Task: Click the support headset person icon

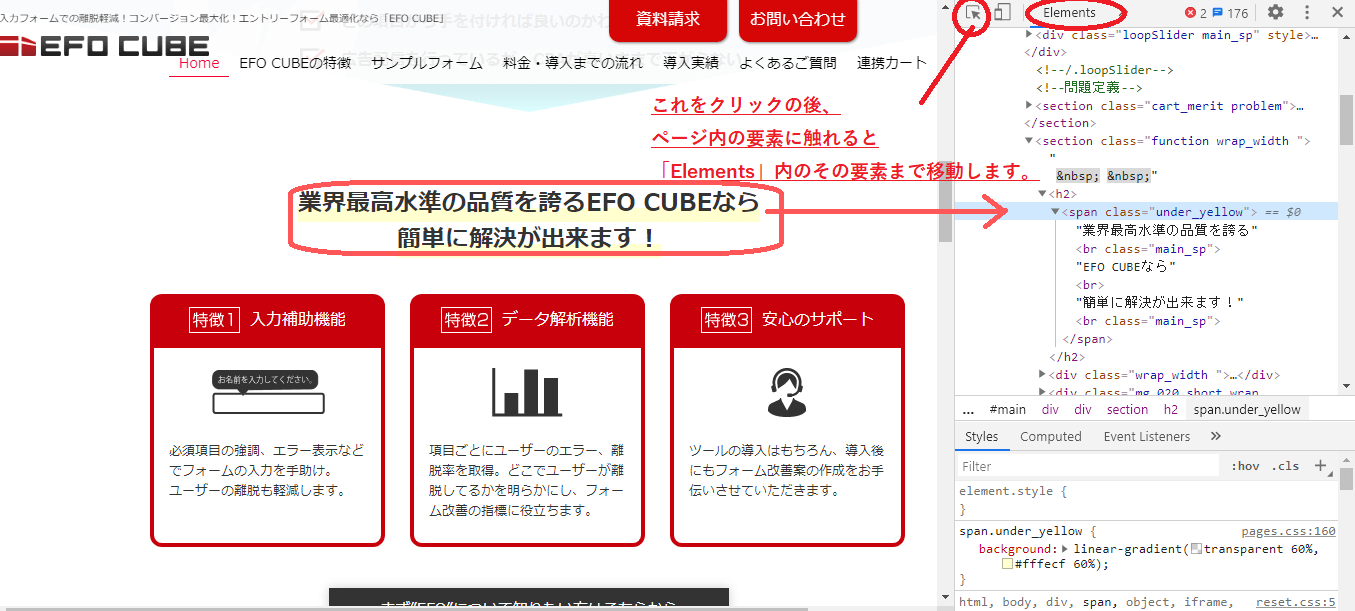Action: coord(787,392)
